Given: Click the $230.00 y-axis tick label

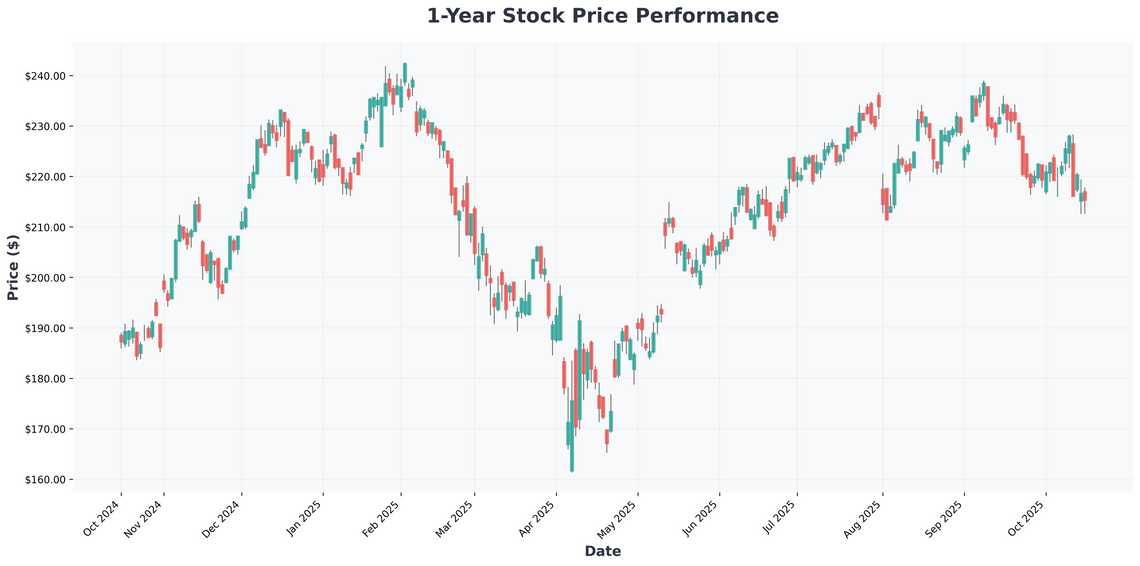Looking at the screenshot, I should tap(45, 127).
